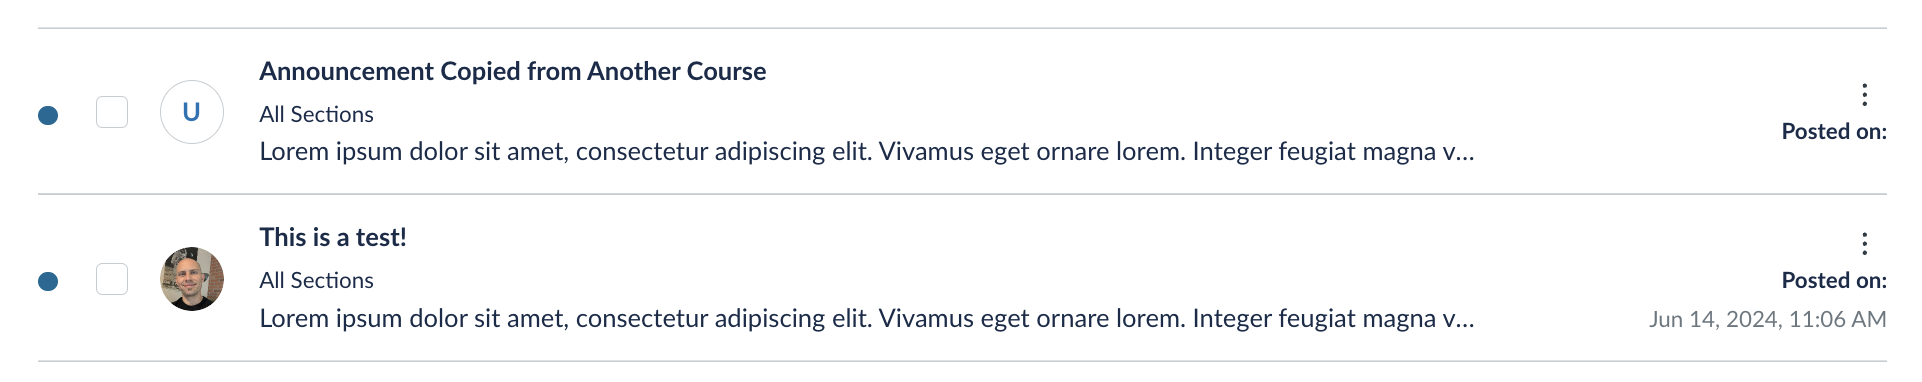Click the unread dot on the Announcement Copied row
The height and width of the screenshot is (382, 1922).
coord(48,115)
